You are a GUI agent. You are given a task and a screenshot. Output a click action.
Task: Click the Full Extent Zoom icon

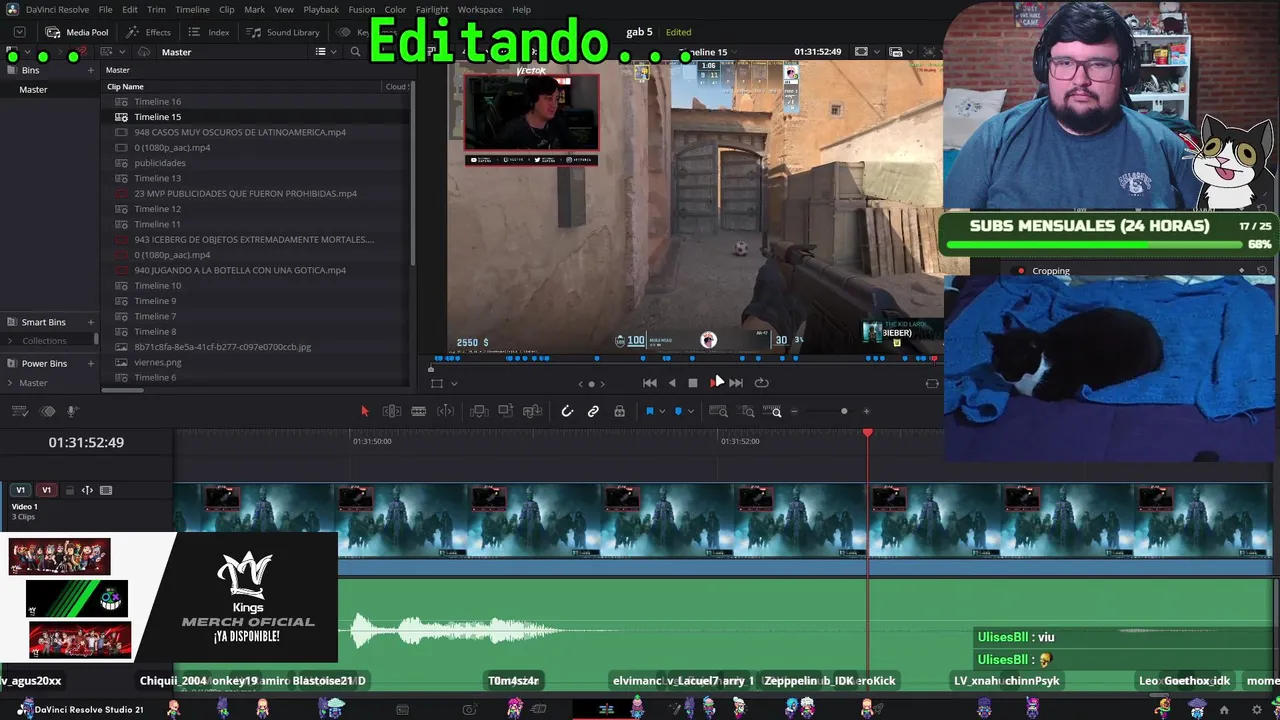coord(718,411)
